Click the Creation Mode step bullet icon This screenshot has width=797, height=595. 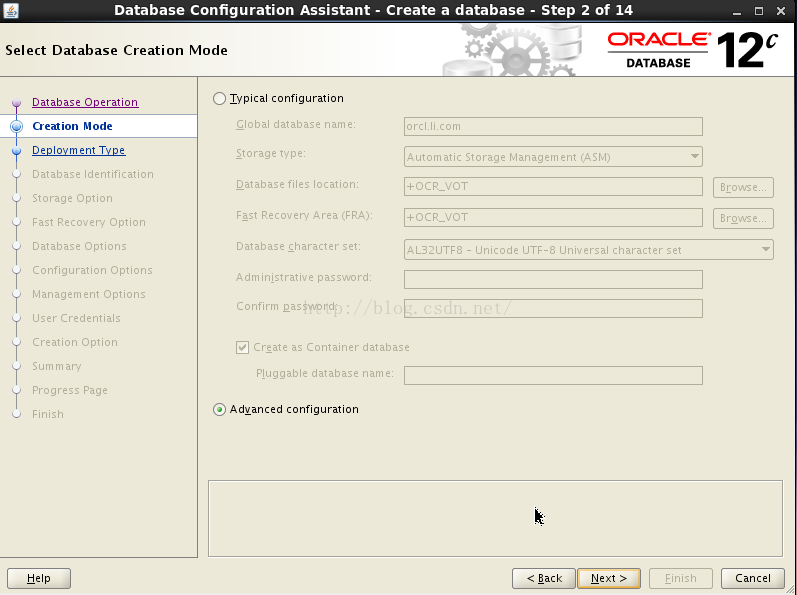click(16, 126)
